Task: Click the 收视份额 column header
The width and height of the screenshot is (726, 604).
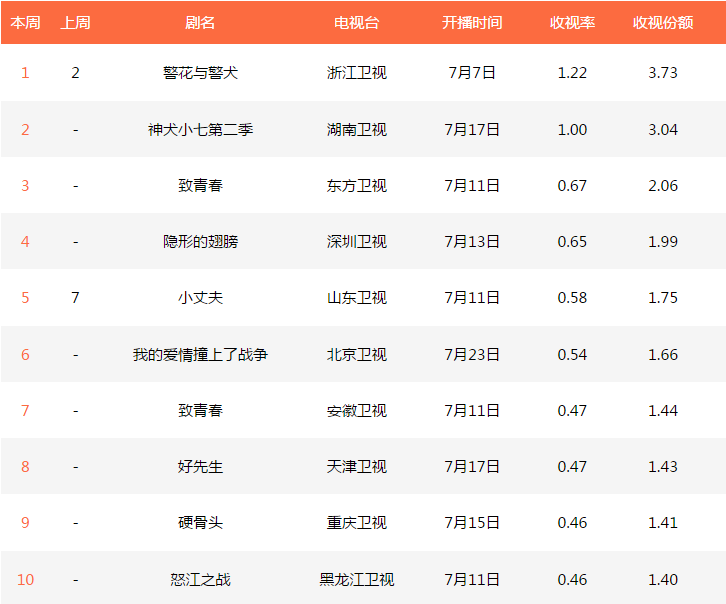Action: click(663, 22)
